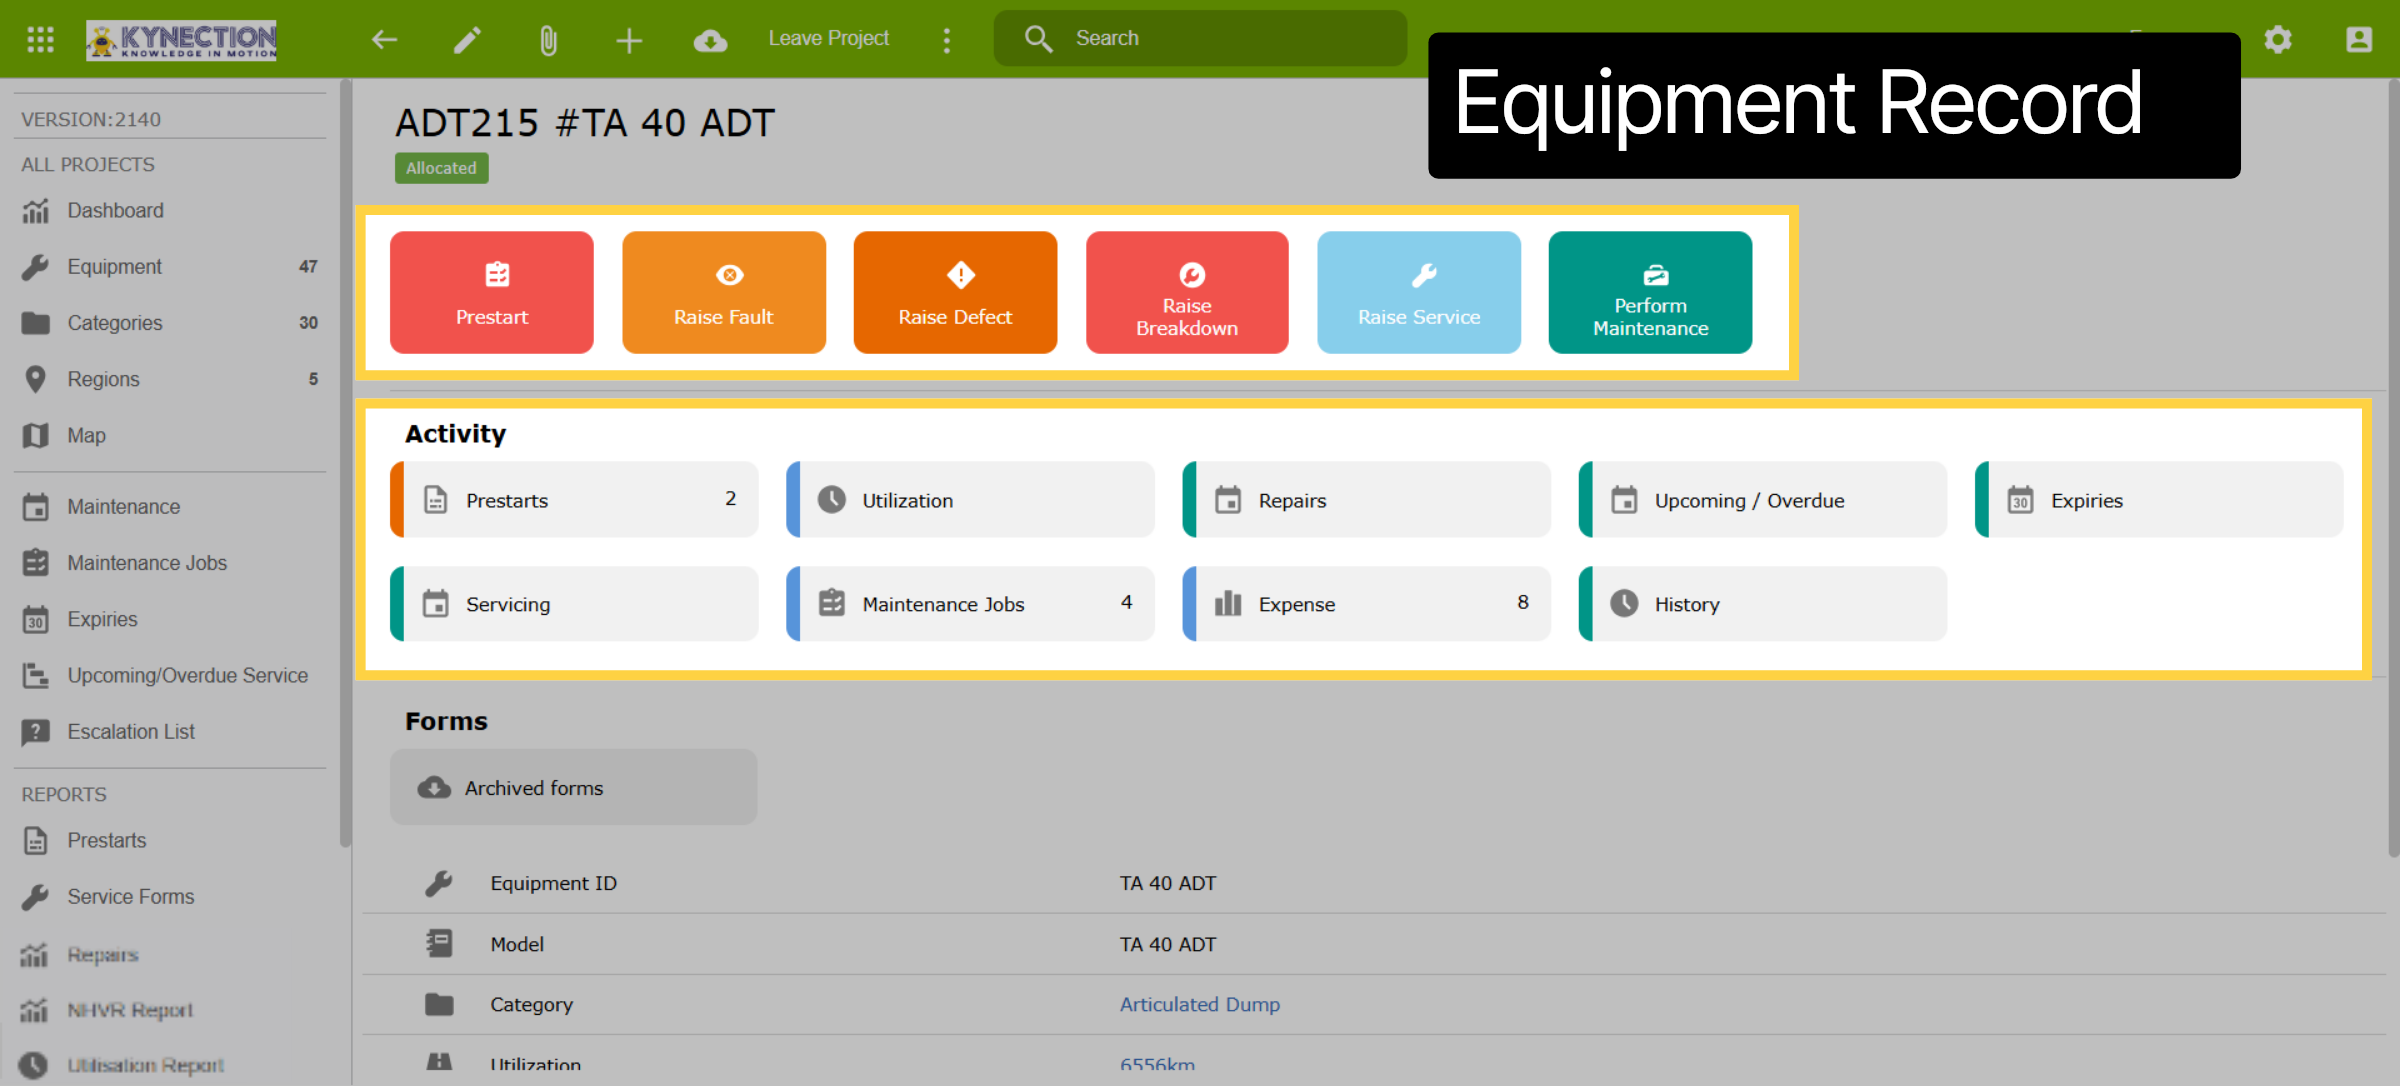
Task: Click the back arrow in toolbar
Action: pos(384,40)
